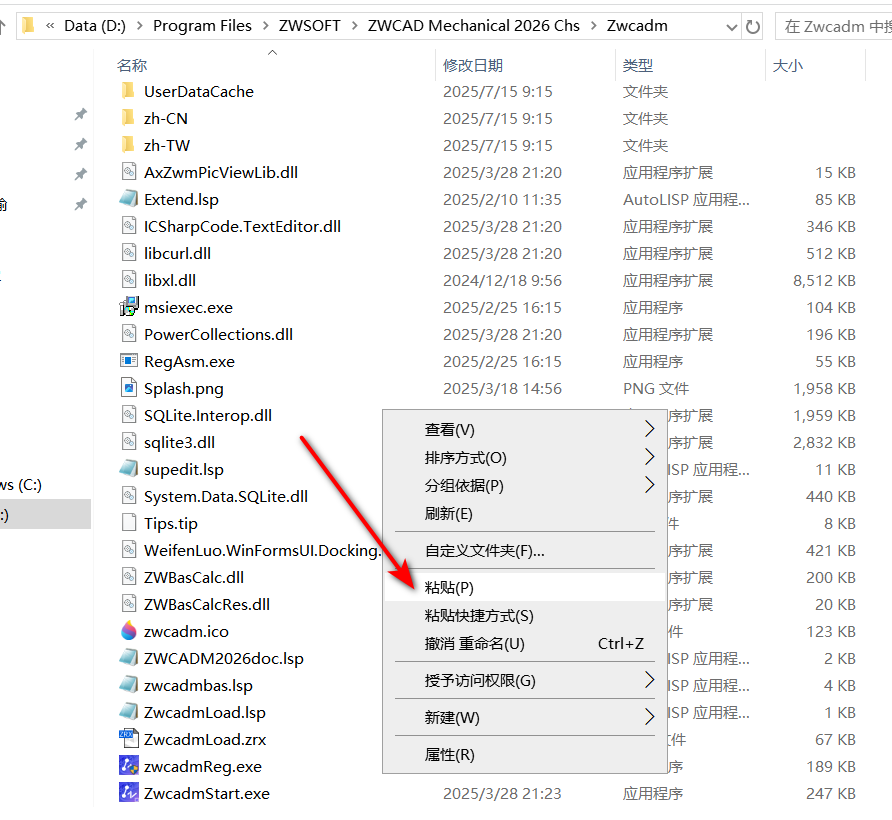
Task: Click the refresh button beside address bar
Action: tap(753, 26)
